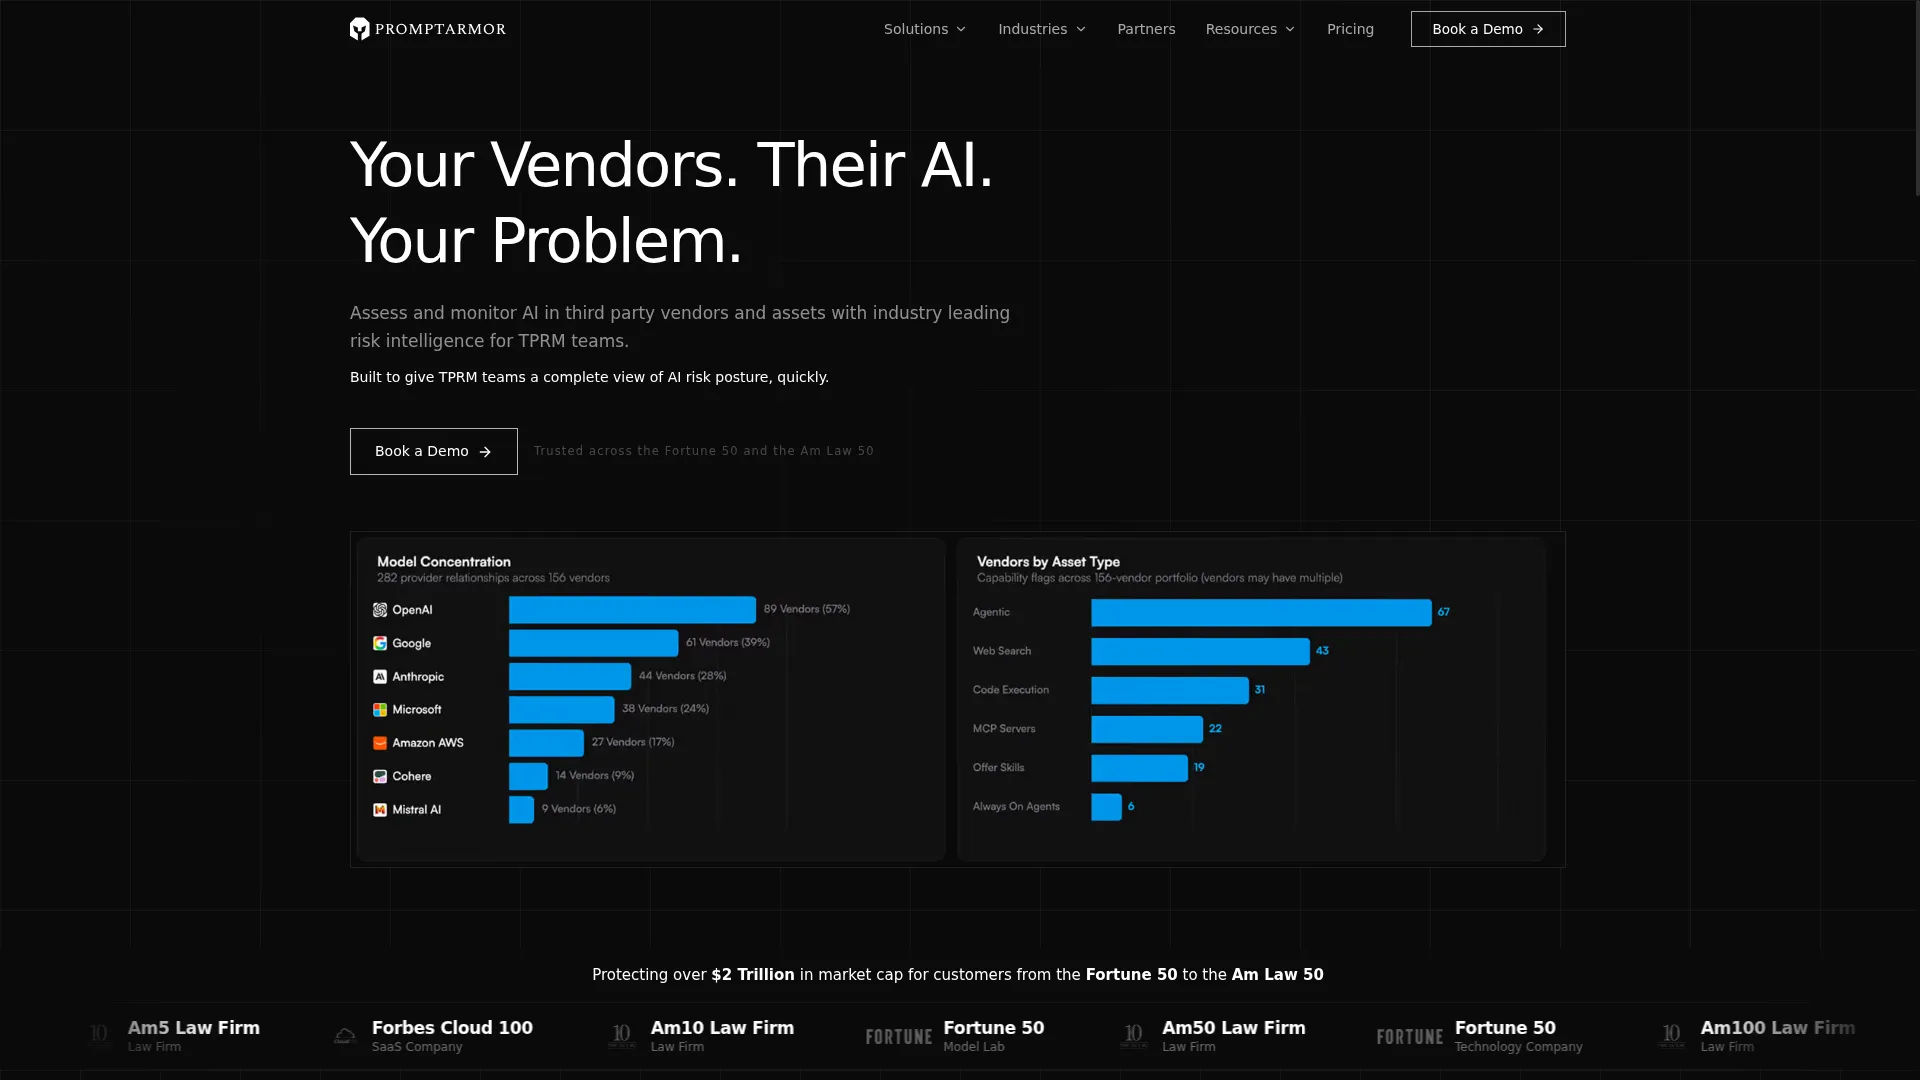
Task: Click the Mistral AI logo icon
Action: pos(380,810)
